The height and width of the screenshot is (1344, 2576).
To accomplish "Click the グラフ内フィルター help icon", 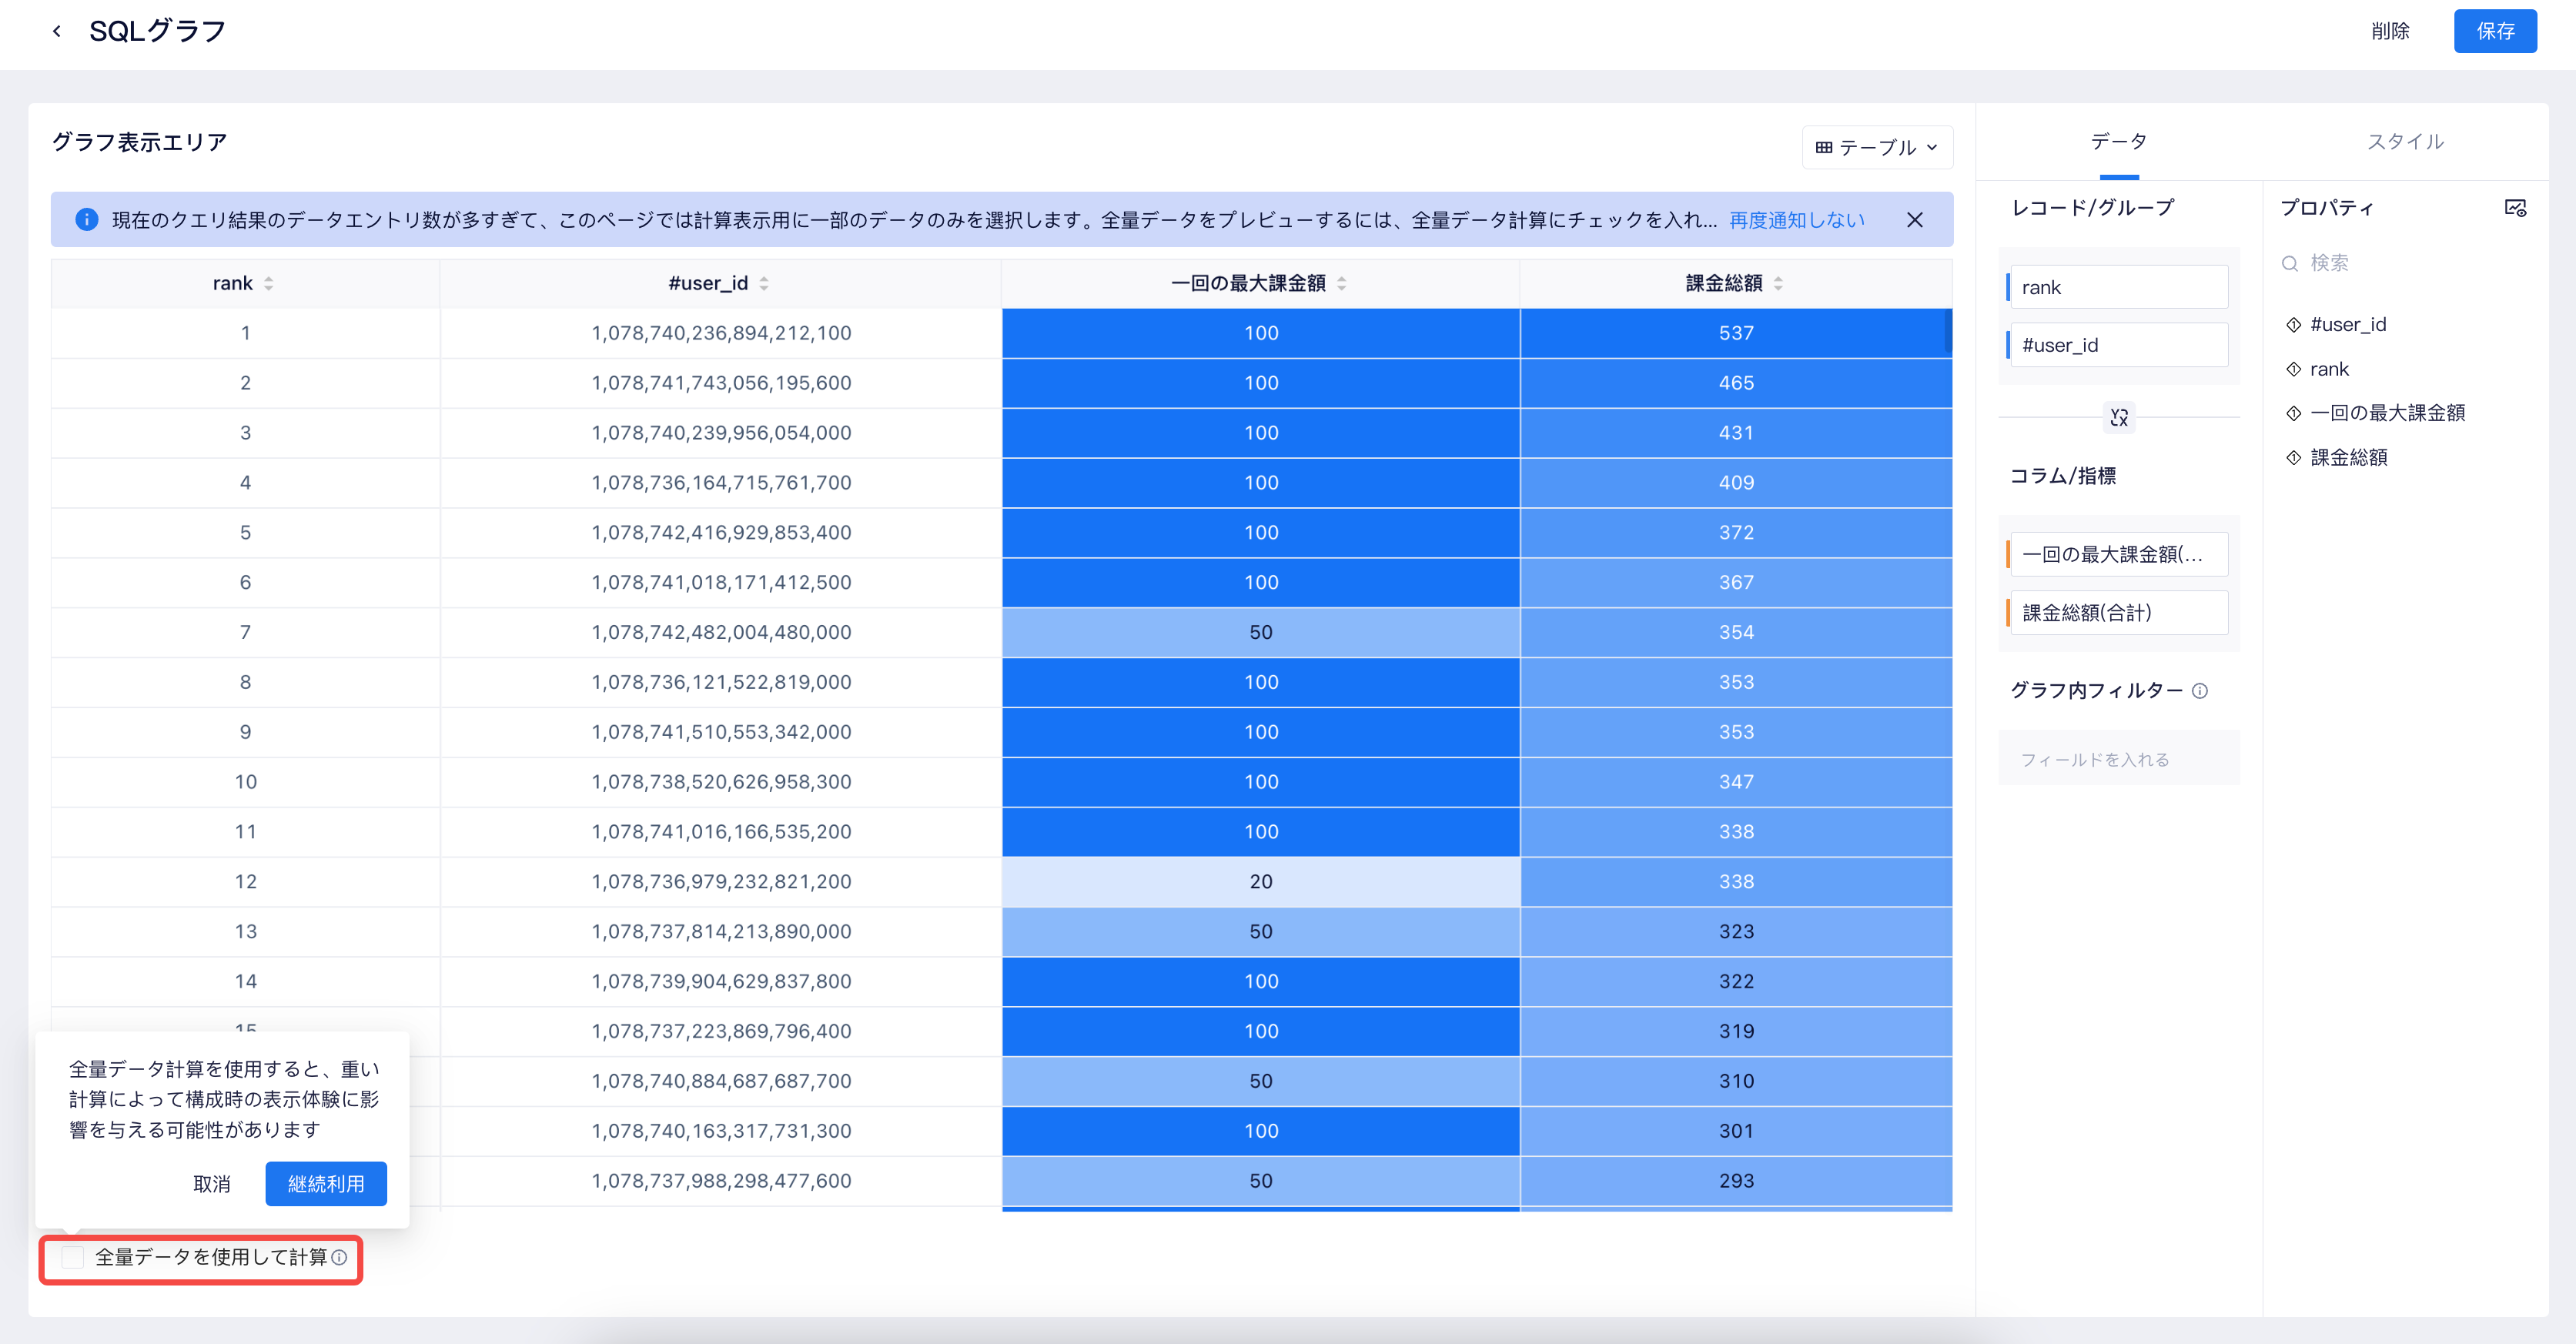I will pyautogui.click(x=2200, y=691).
